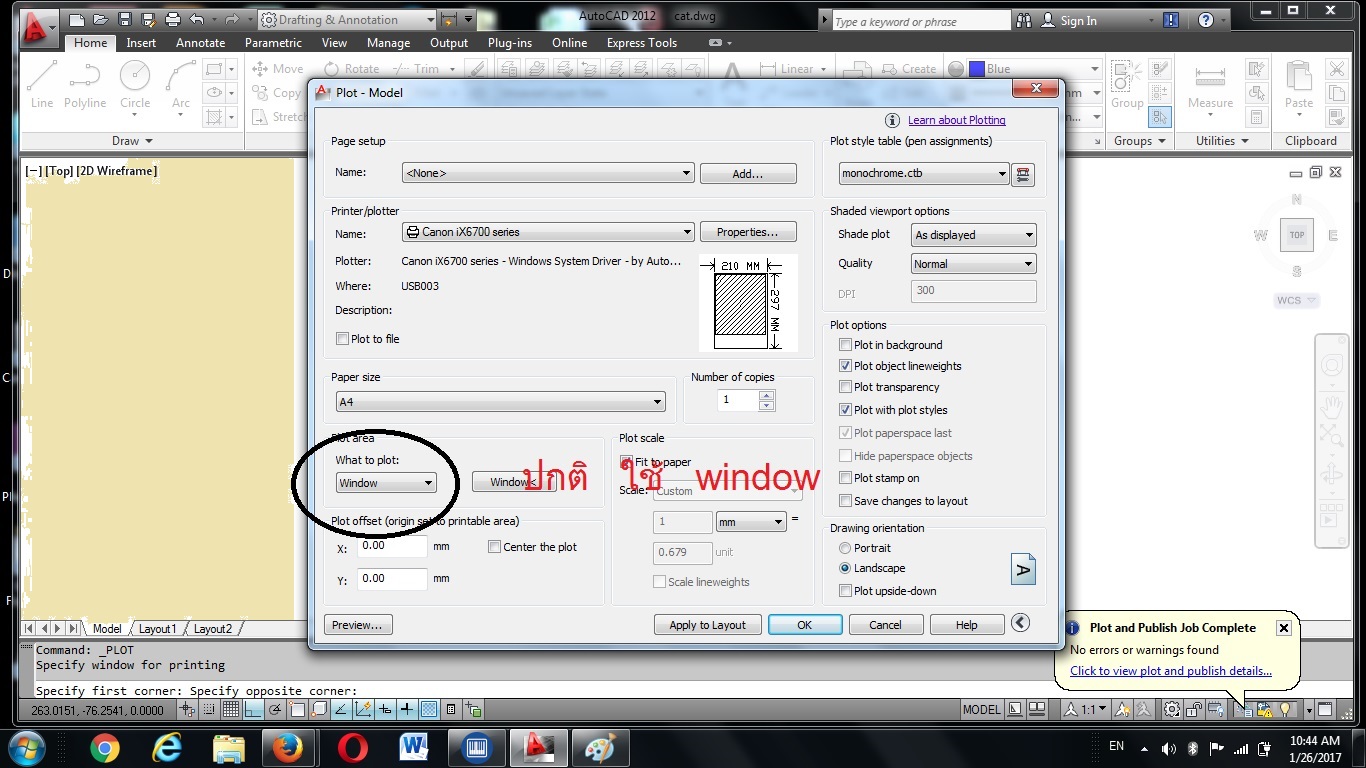Screen dimensions: 1366x768
Task: Open the monochrome.ctb plot style dropdown
Action: click(924, 174)
